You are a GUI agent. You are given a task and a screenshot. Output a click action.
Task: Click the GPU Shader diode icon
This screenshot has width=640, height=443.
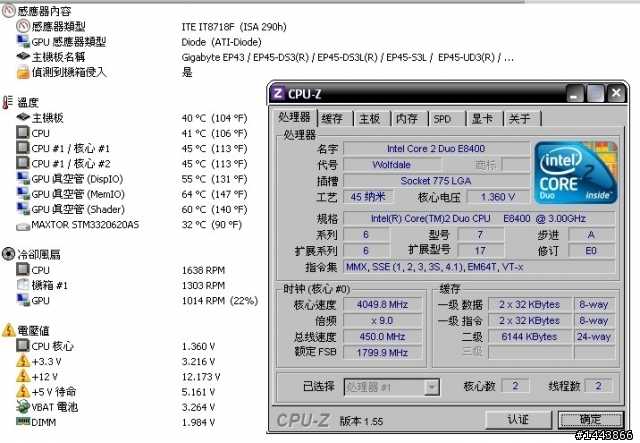click(23, 209)
